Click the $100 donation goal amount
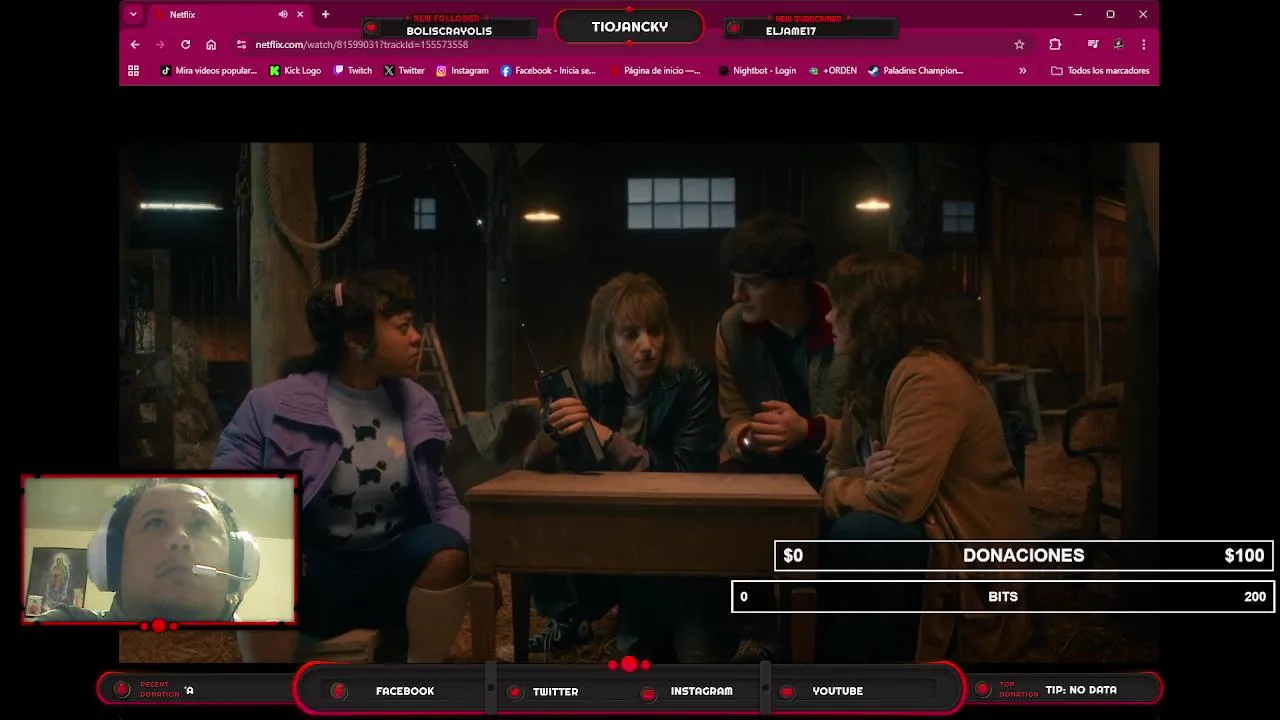The width and height of the screenshot is (1280, 720). click(x=1244, y=555)
